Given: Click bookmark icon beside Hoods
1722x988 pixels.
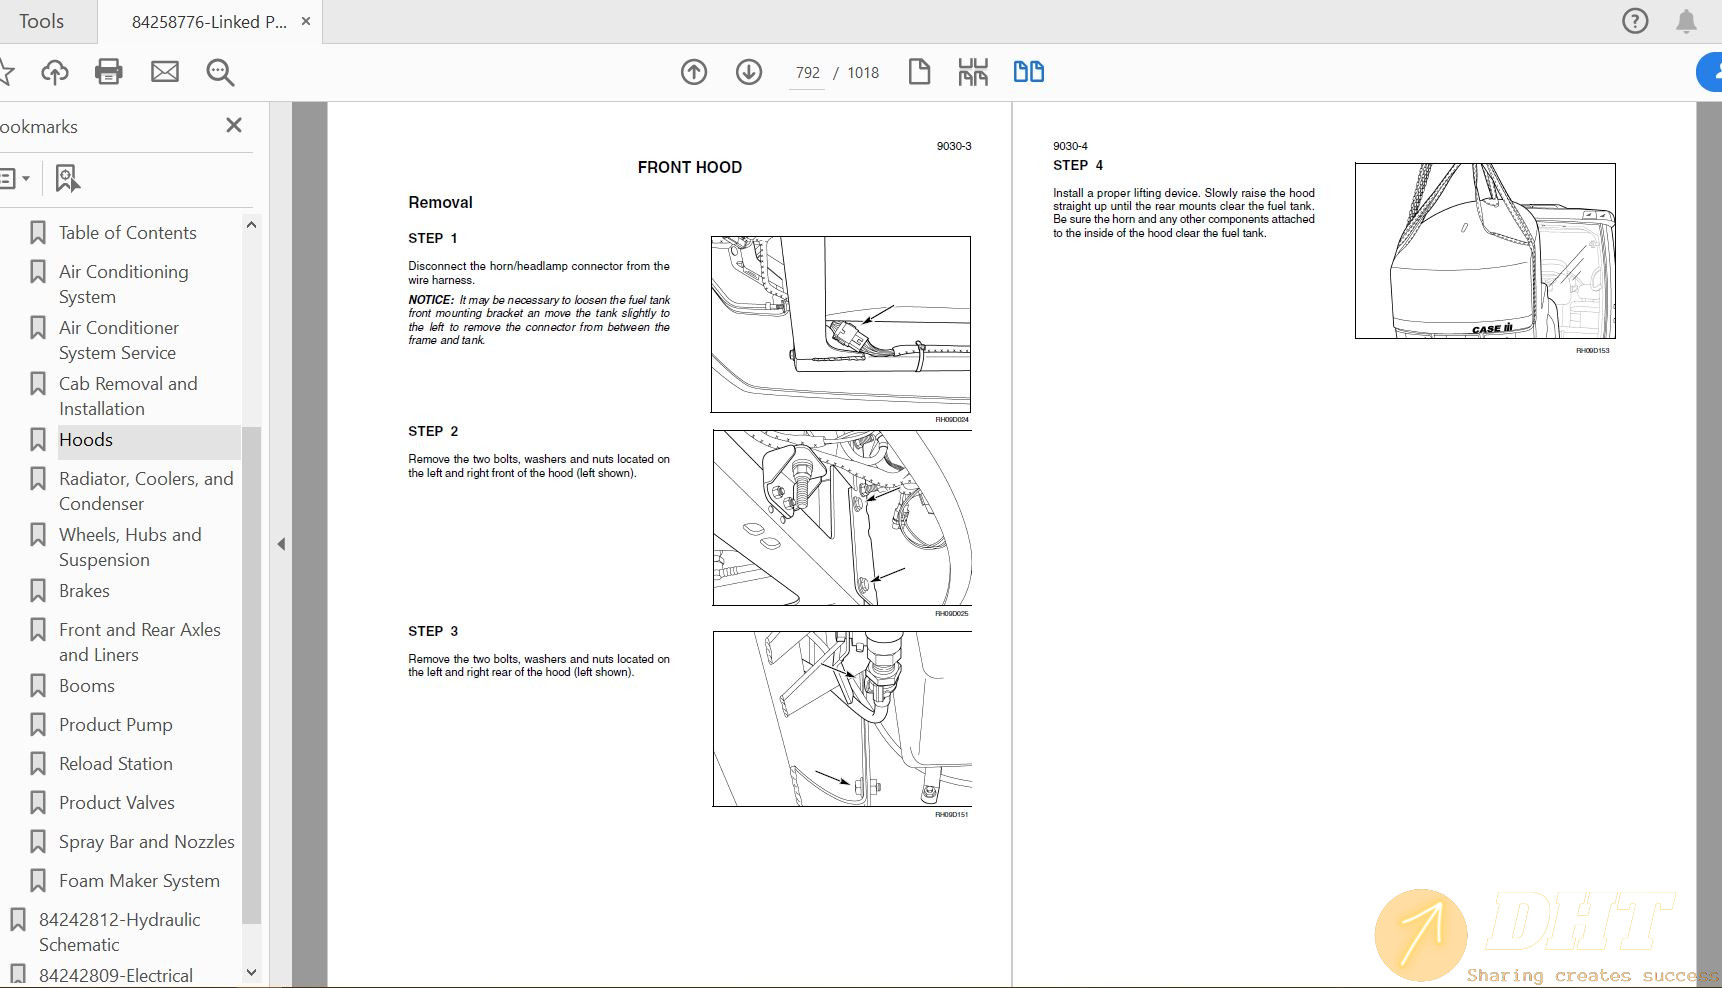Looking at the screenshot, I should 38,440.
